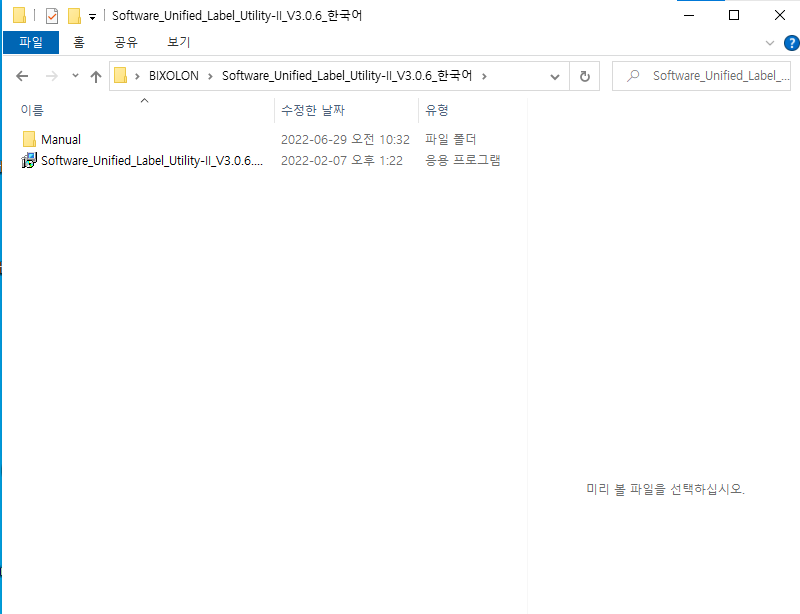
Task: Go up one folder level
Action: (96, 76)
